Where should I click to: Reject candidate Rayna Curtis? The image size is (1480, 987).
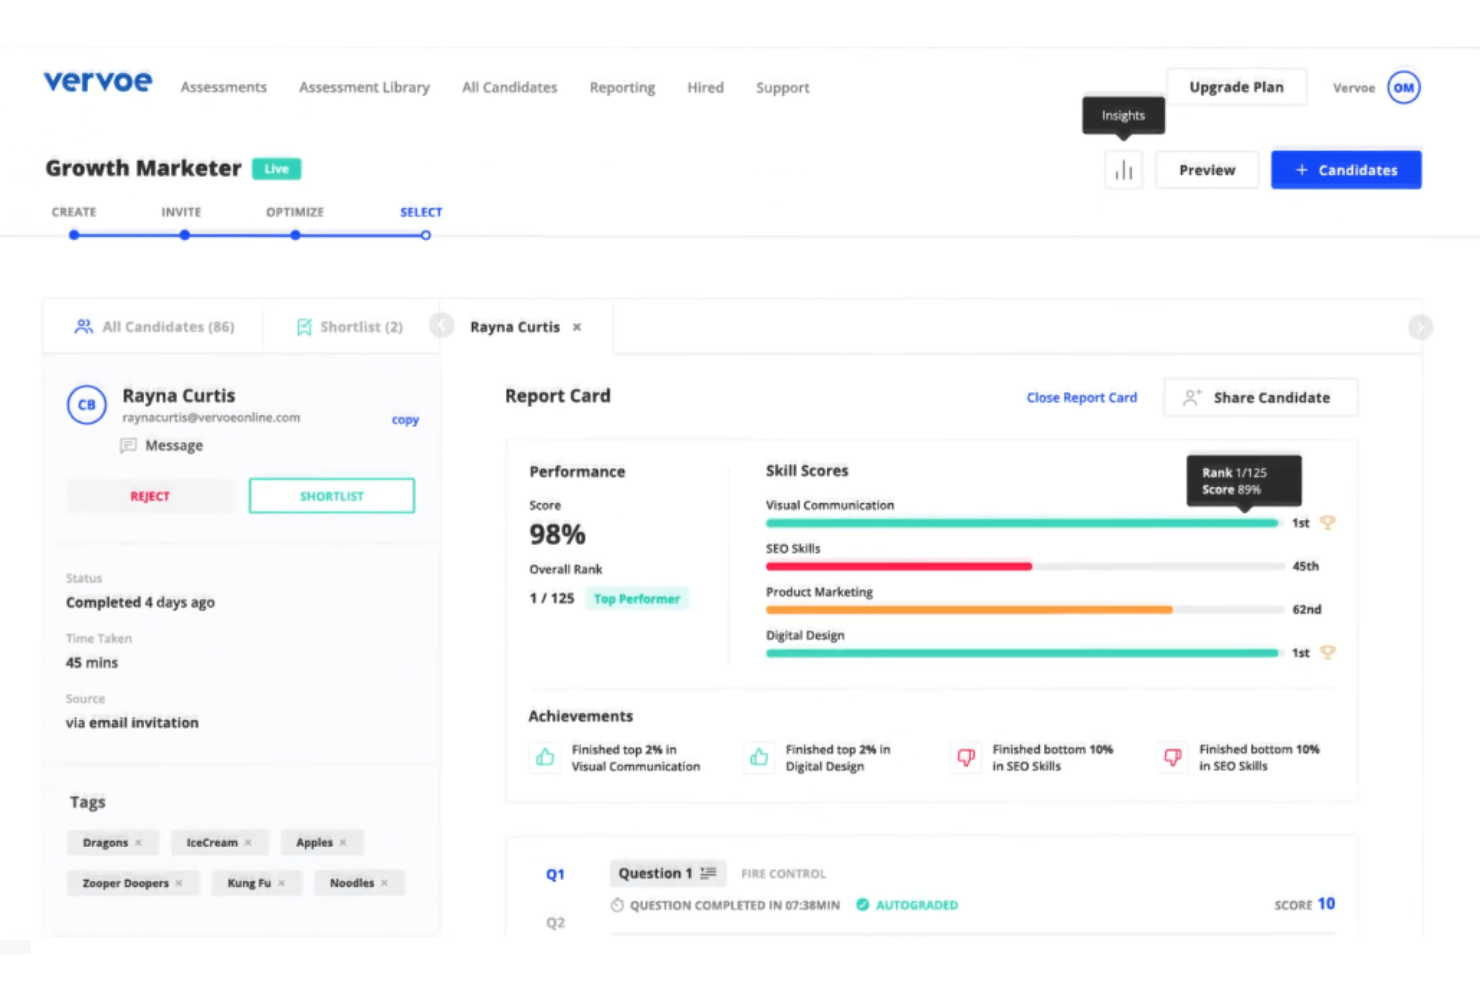pos(150,496)
